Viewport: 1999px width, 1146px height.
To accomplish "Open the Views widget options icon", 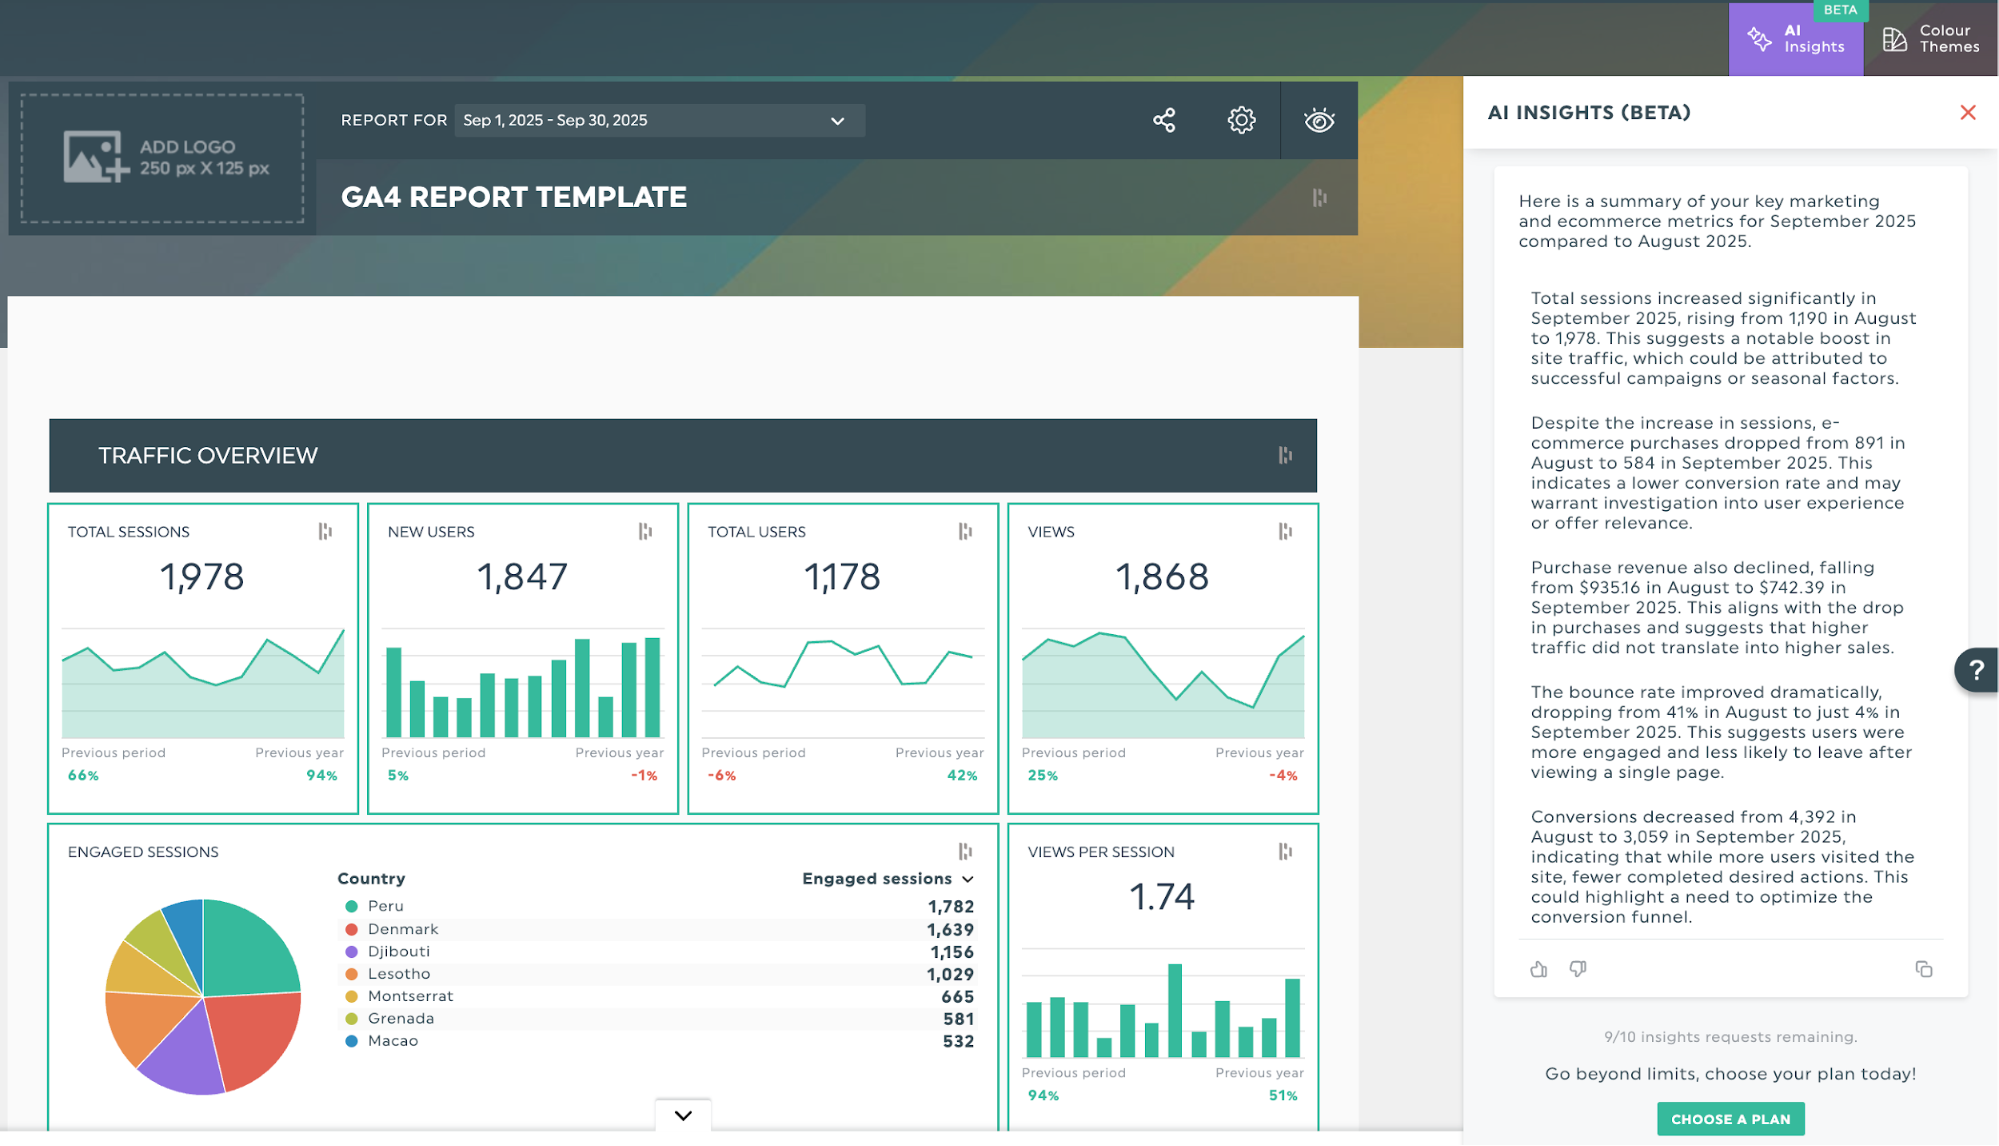I will click(x=1285, y=531).
